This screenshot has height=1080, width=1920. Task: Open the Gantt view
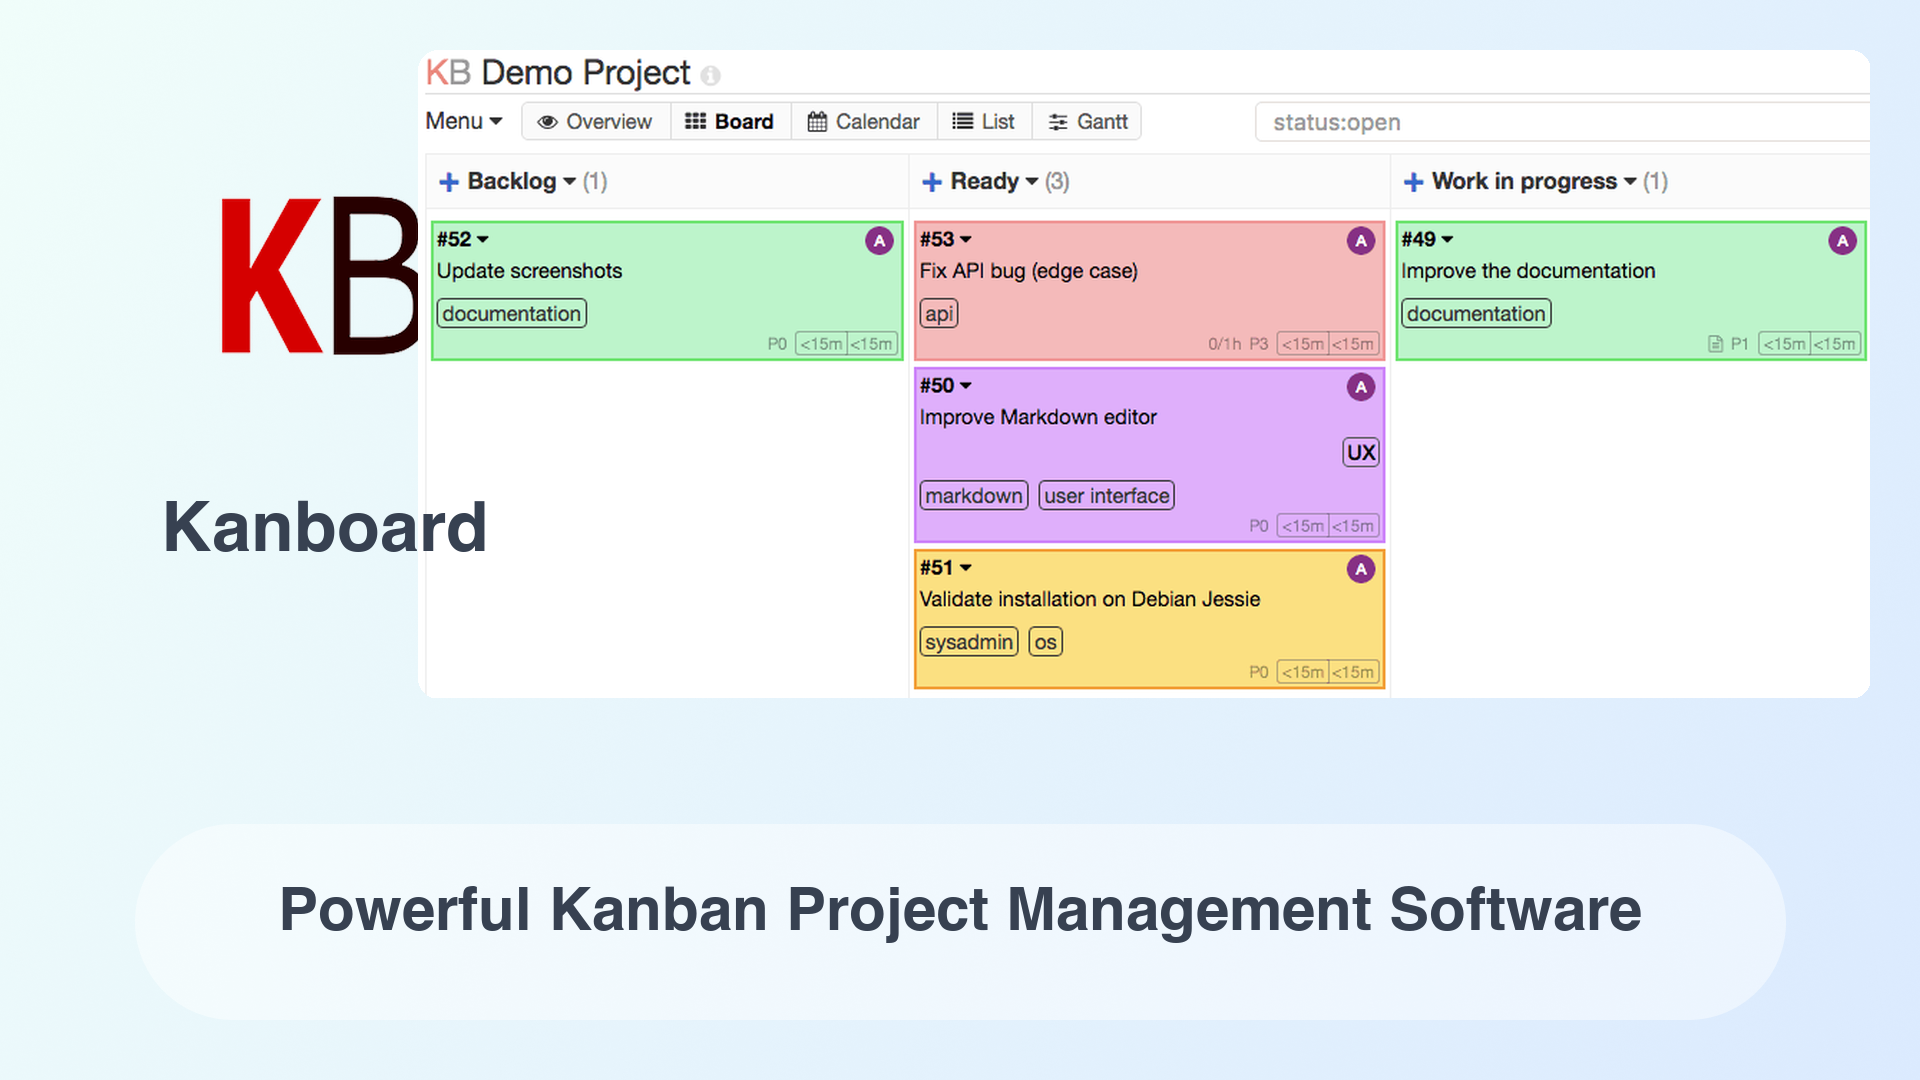pyautogui.click(x=1088, y=122)
